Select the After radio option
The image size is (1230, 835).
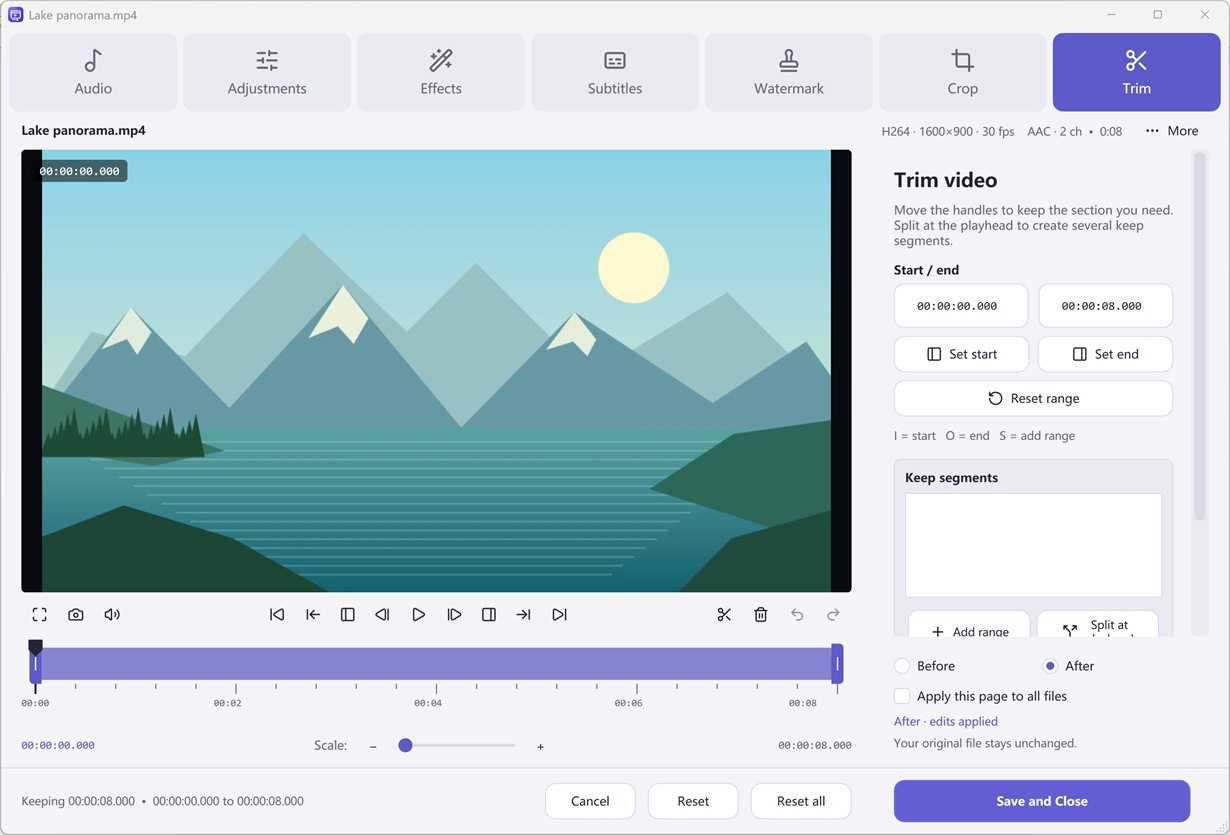[x=1068, y=666]
